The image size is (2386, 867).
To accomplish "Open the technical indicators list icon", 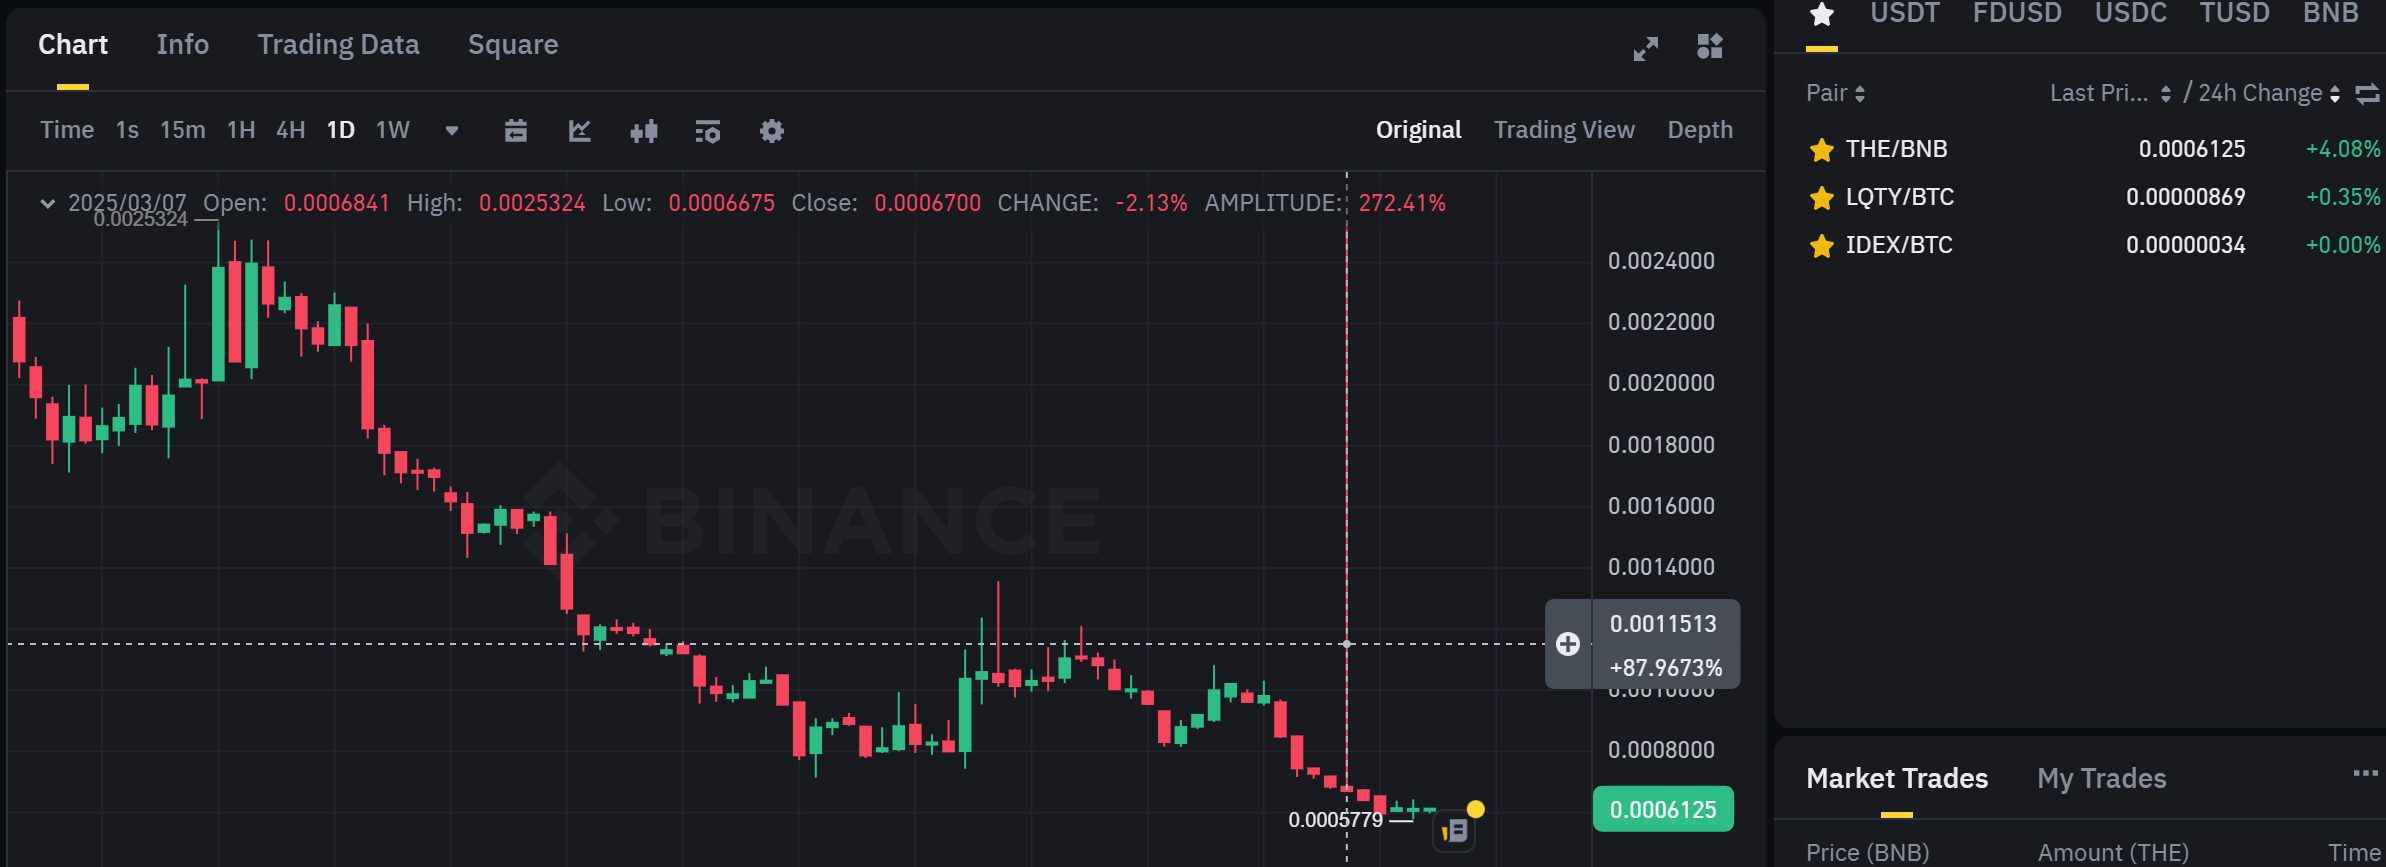I will (x=708, y=131).
